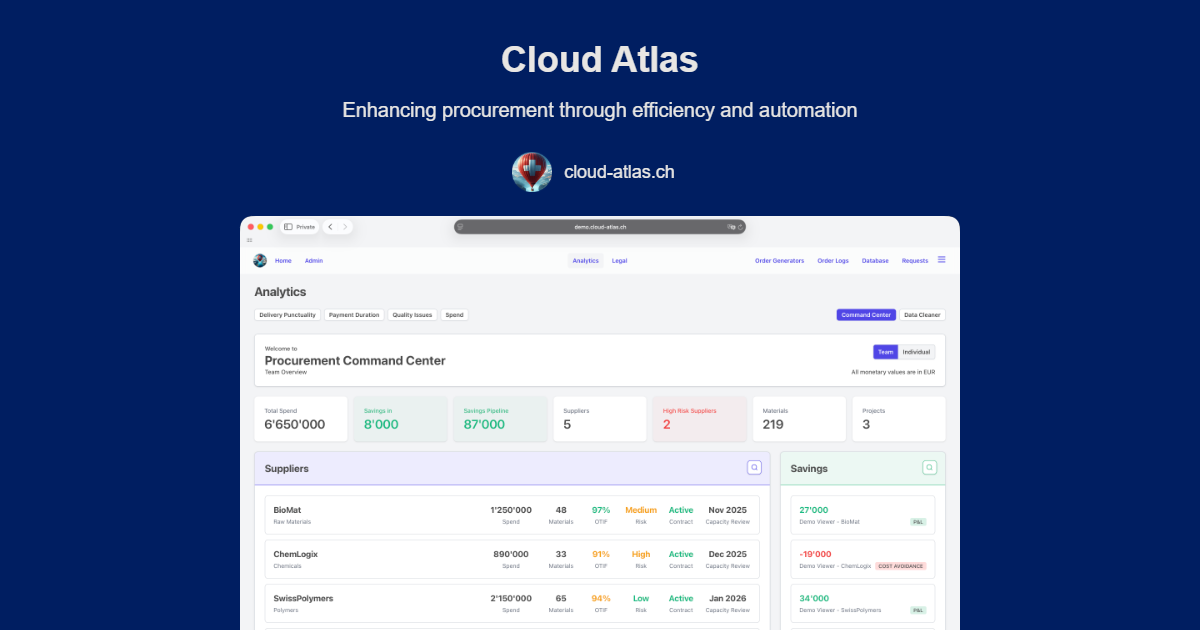This screenshot has width=1200, height=630.
Task: Select the Analytics nav tab
Action: (586, 261)
